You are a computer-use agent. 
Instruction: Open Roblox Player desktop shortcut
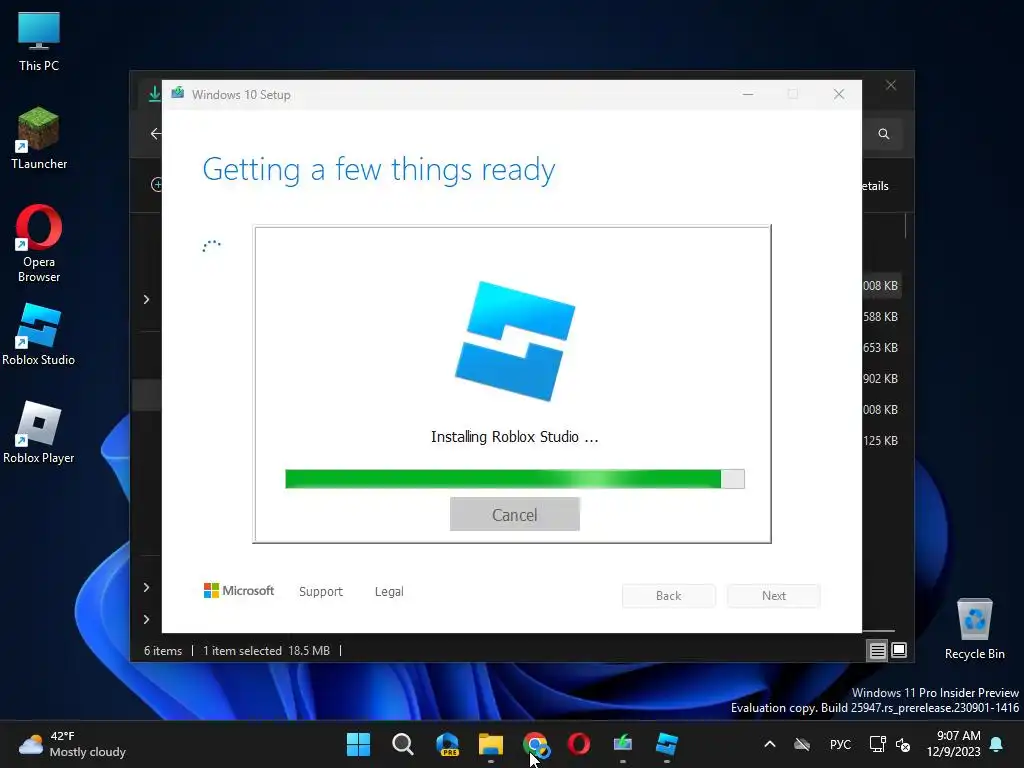(39, 433)
